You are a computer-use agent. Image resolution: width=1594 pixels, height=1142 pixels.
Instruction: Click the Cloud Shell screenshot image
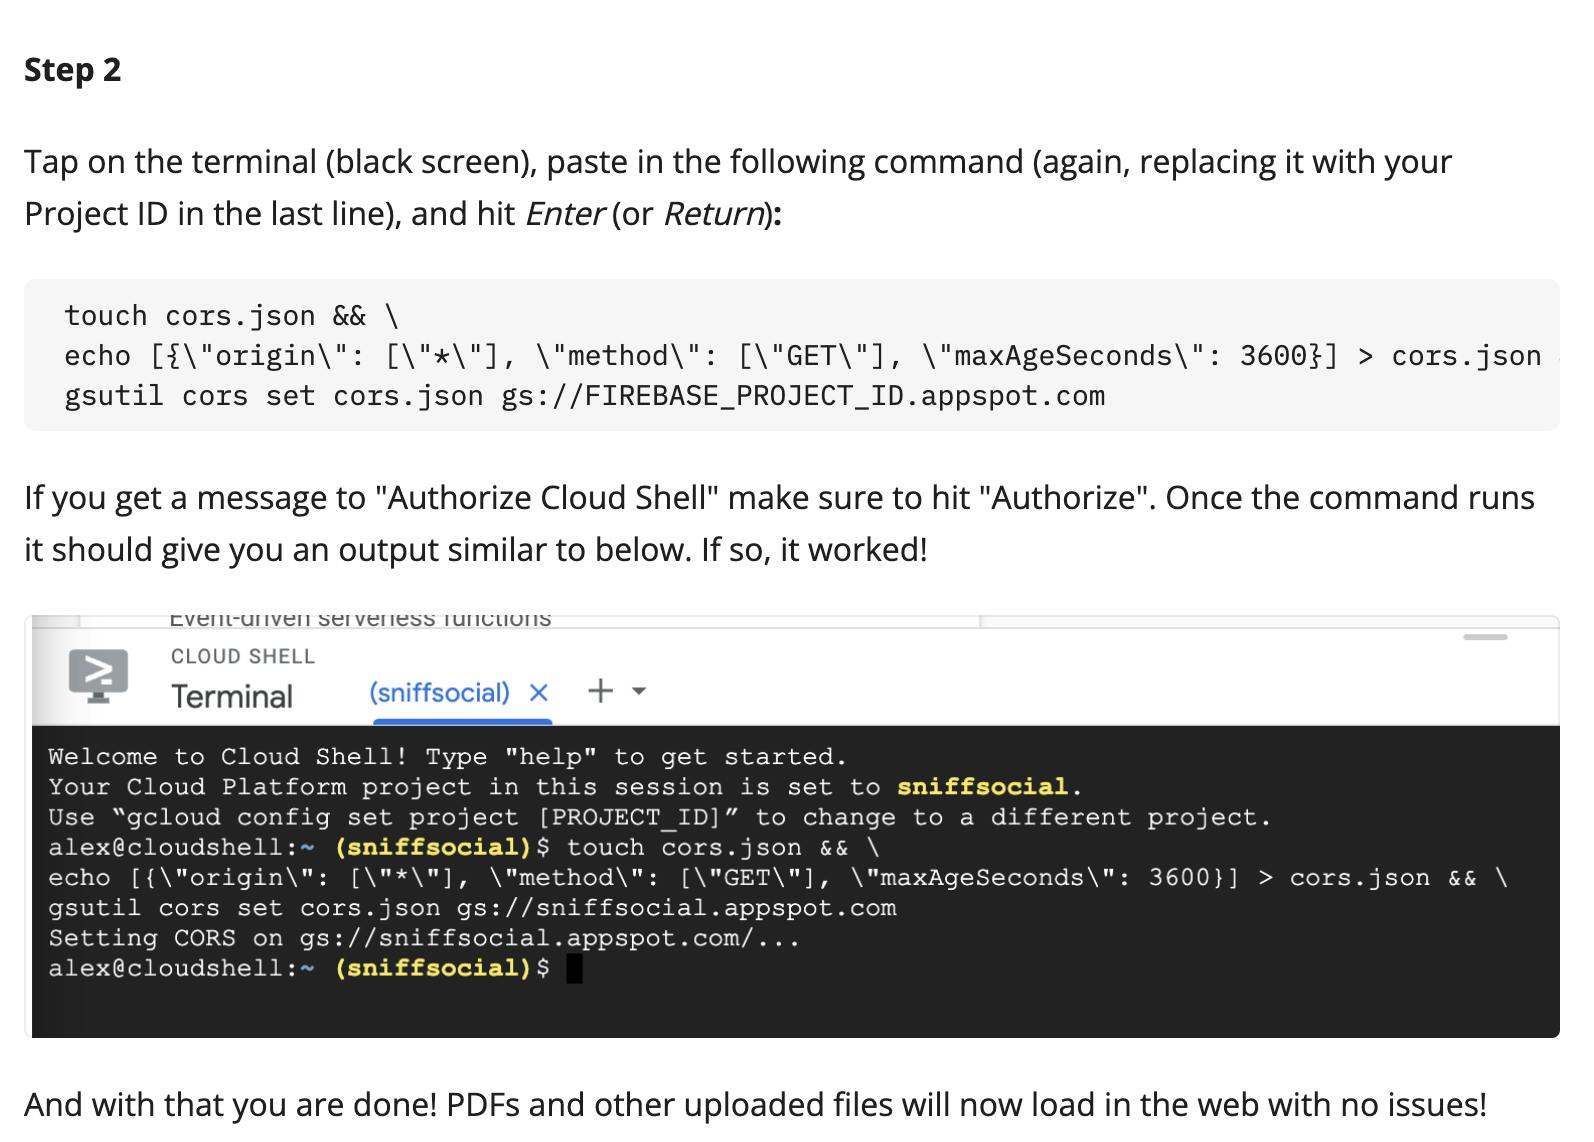coord(792,827)
